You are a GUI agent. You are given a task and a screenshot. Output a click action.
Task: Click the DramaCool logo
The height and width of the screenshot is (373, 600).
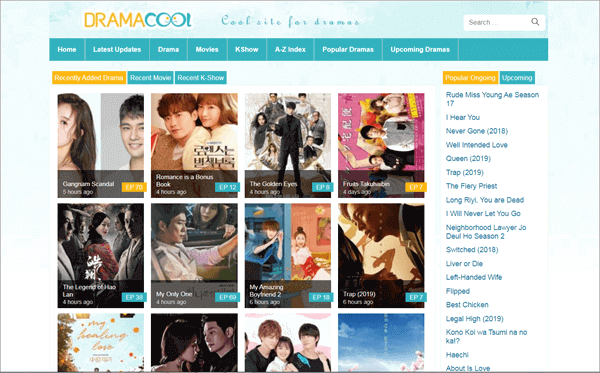pyautogui.click(x=138, y=20)
